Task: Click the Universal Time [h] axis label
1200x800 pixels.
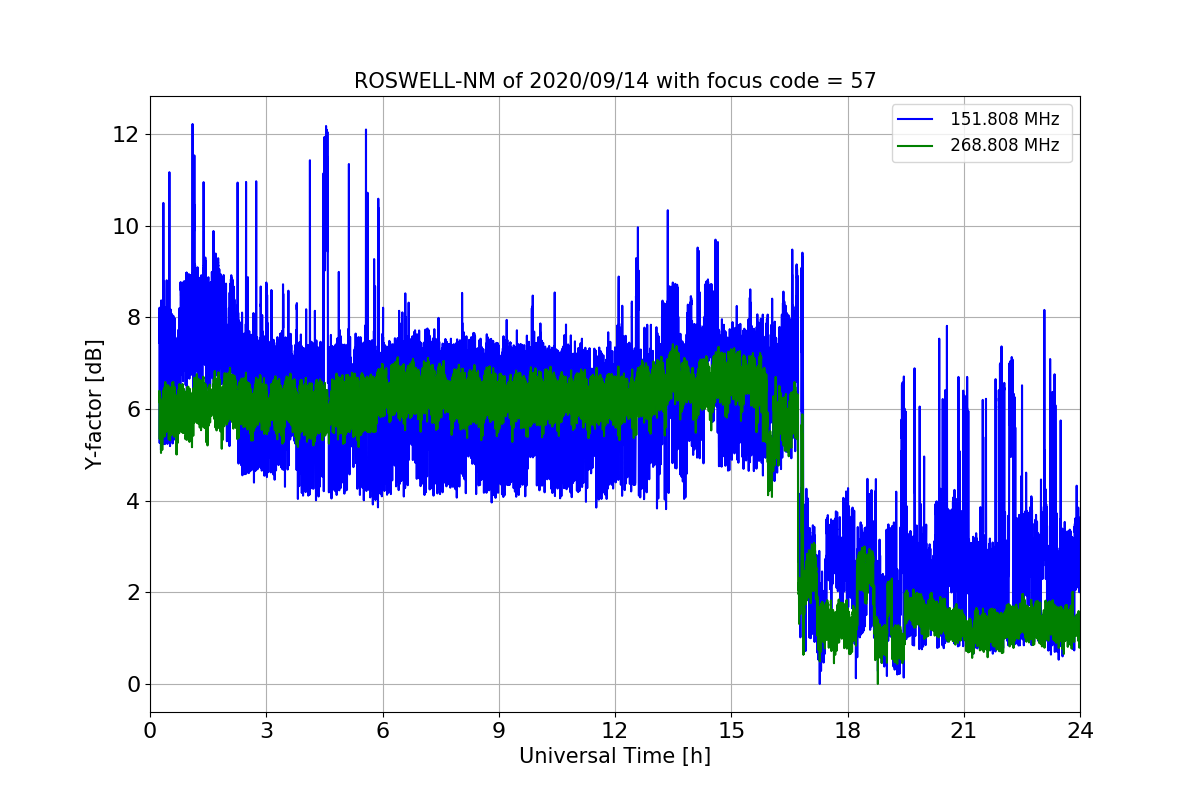Action: (x=615, y=756)
